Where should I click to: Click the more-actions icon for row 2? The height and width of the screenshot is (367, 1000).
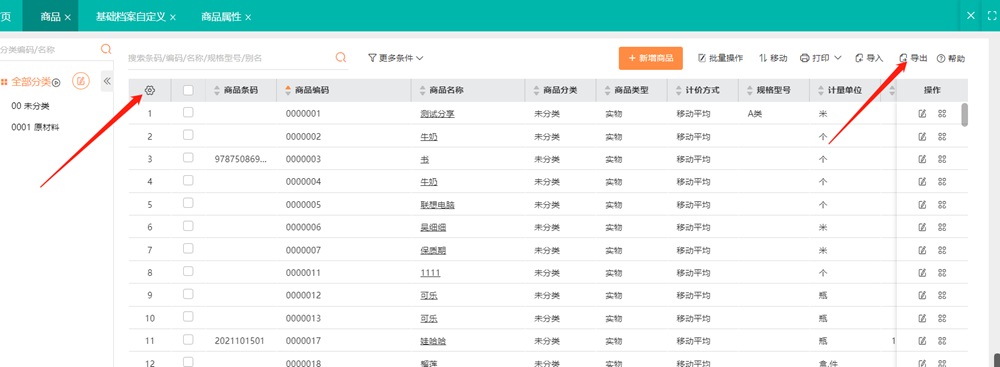(942, 137)
